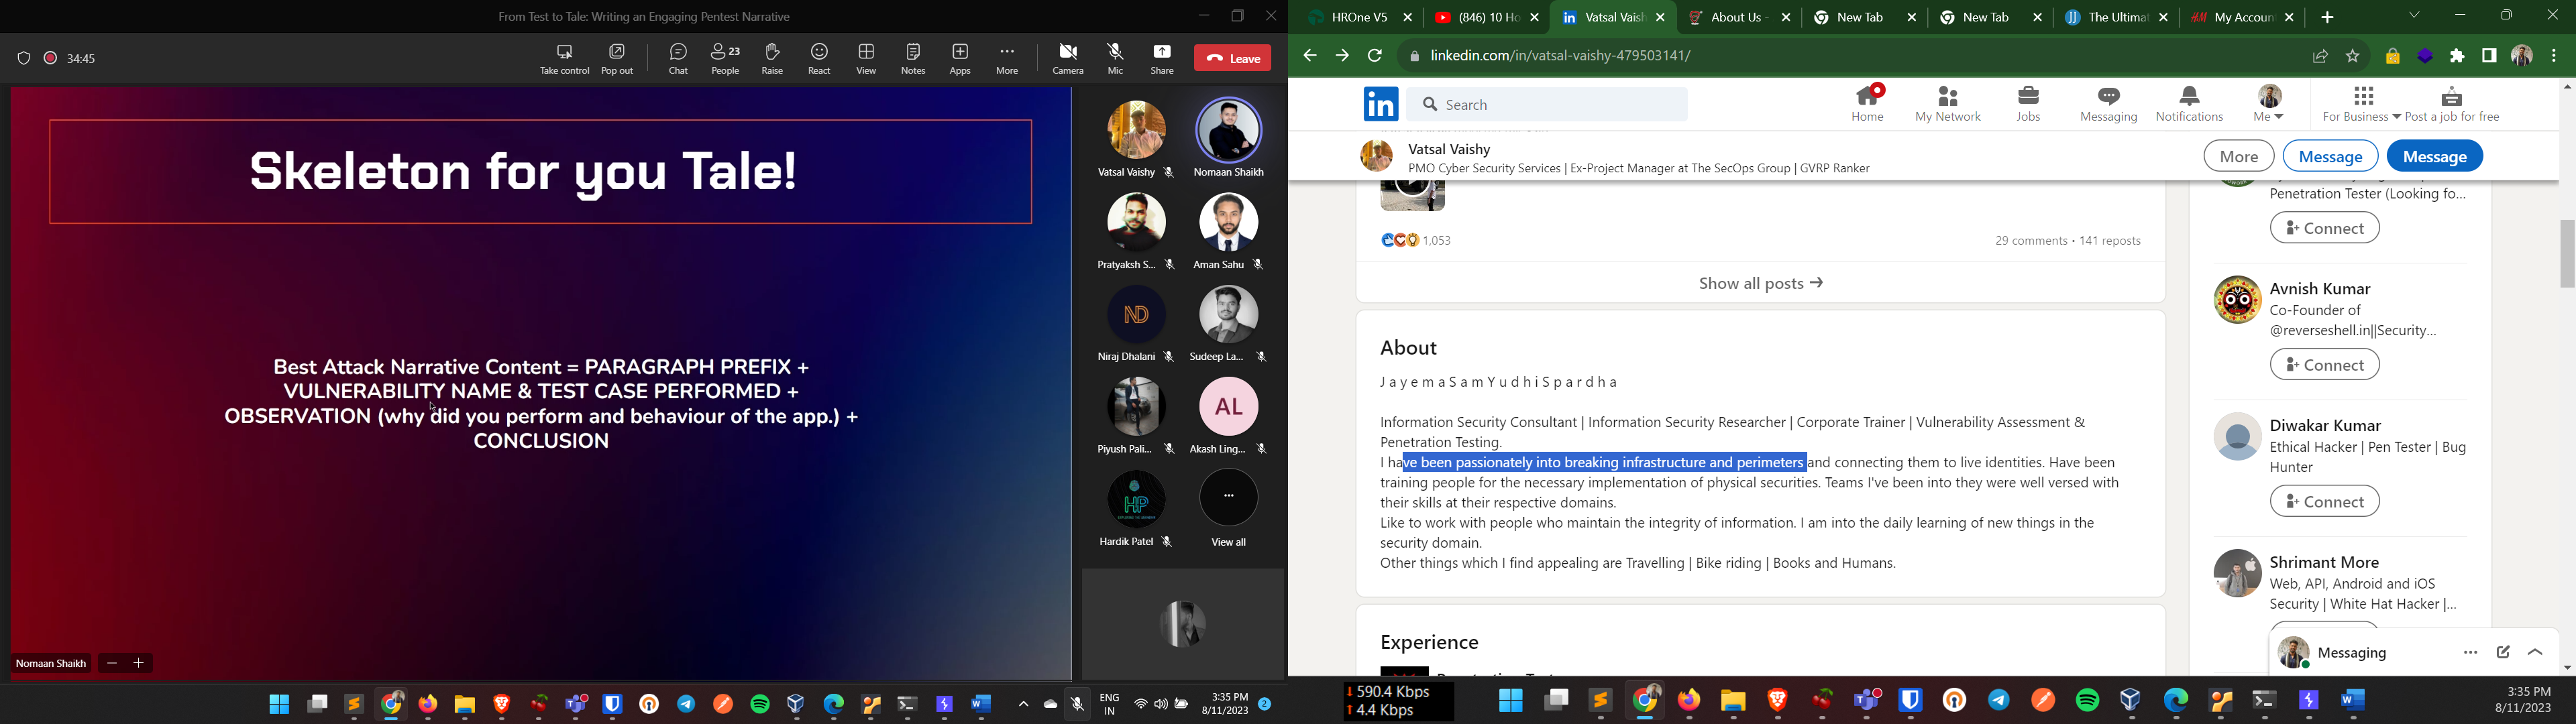Pop out the shared content window
2576x724 pixels.
(617, 58)
